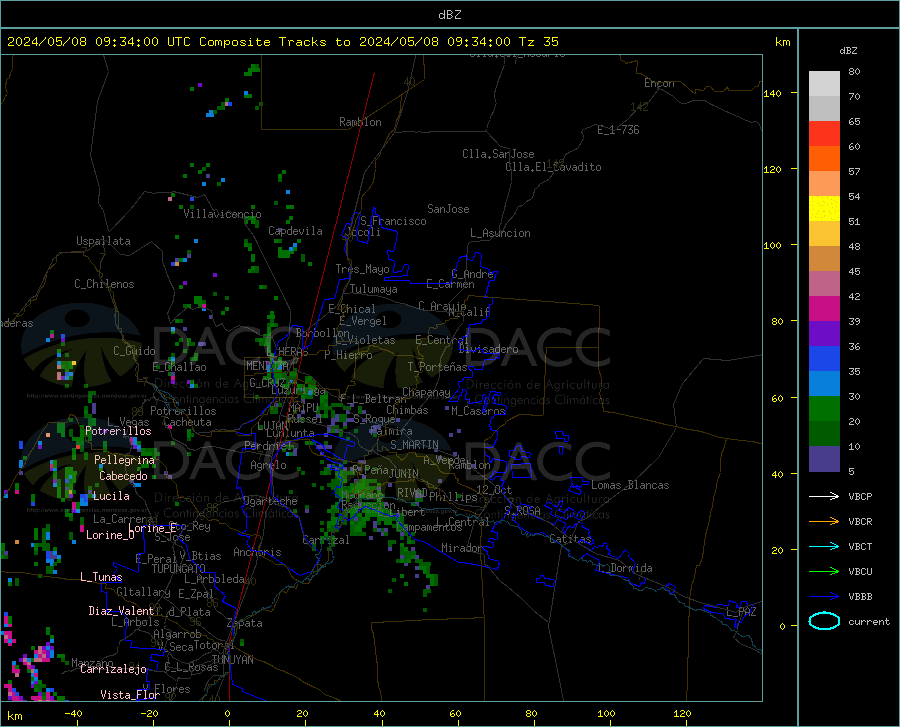This screenshot has width=900, height=727.
Task: Click the E_1-736 map label
Action: point(618,130)
